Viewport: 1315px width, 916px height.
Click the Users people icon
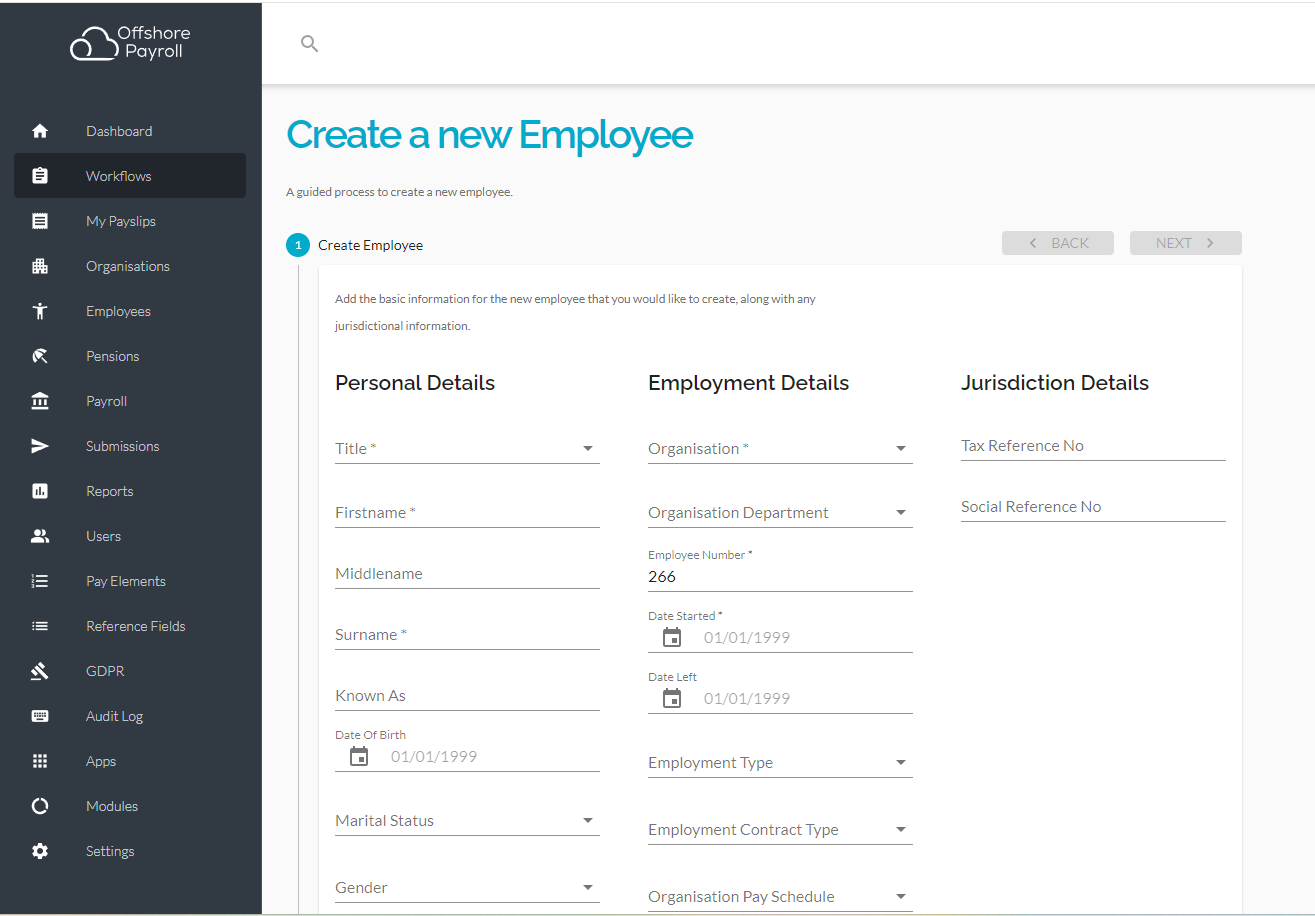pyautogui.click(x=40, y=536)
